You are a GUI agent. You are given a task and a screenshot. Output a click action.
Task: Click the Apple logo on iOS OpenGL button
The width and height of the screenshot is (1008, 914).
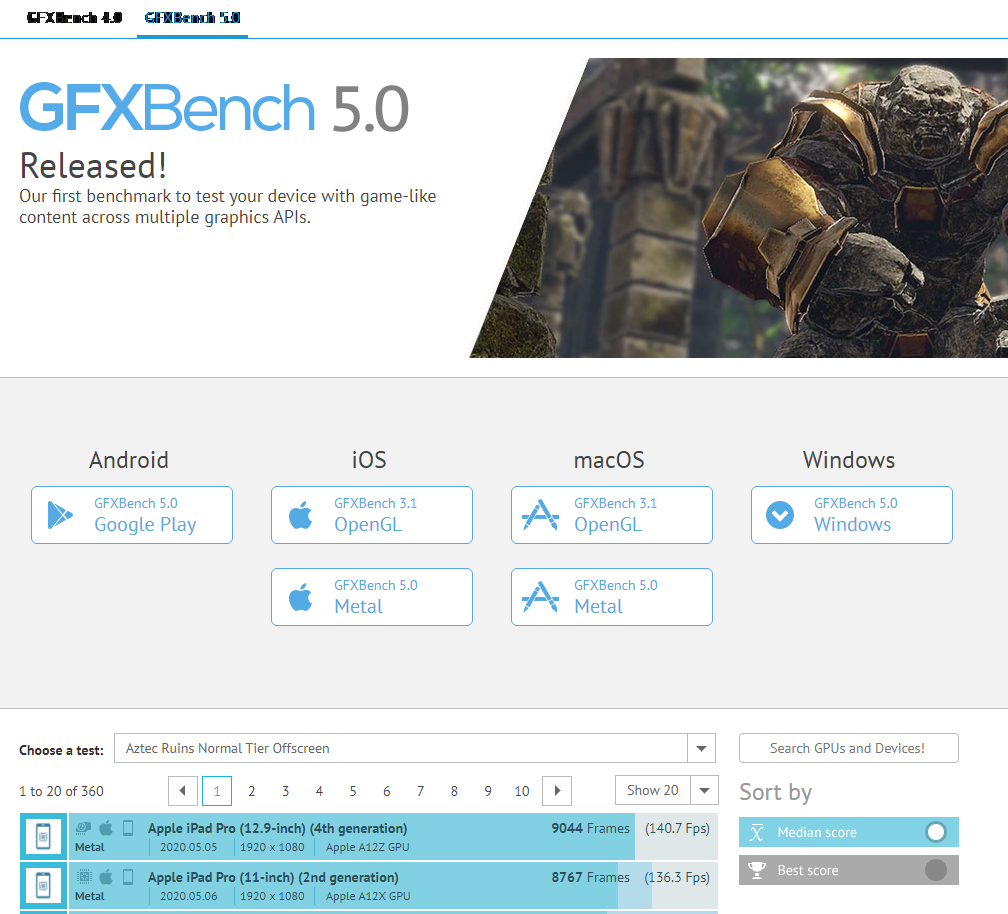pyautogui.click(x=300, y=515)
